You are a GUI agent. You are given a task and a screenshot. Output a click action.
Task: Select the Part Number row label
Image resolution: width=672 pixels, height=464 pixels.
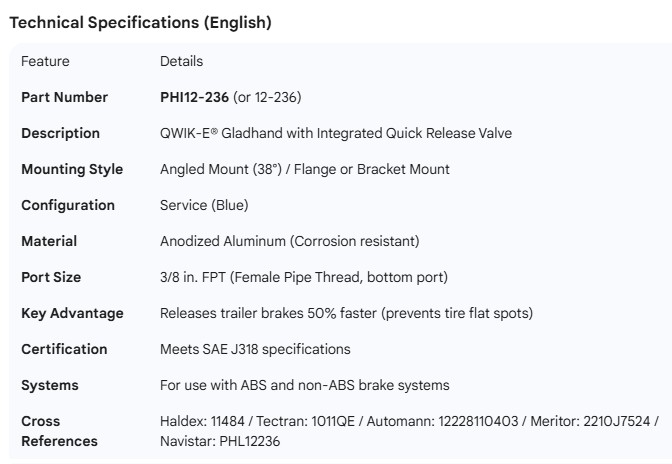(x=64, y=97)
